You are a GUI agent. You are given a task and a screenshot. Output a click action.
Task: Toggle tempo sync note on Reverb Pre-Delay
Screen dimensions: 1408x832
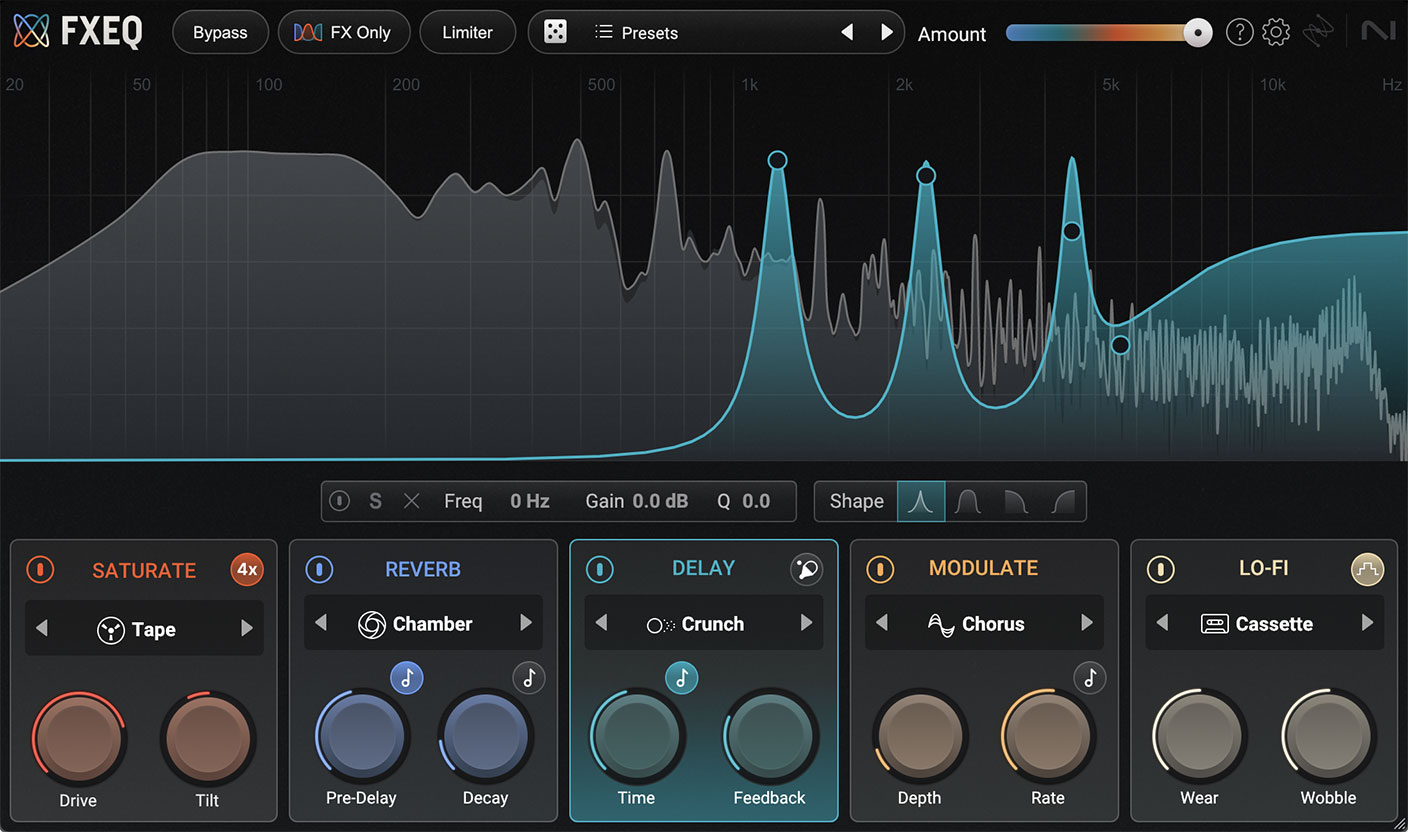pyautogui.click(x=406, y=678)
